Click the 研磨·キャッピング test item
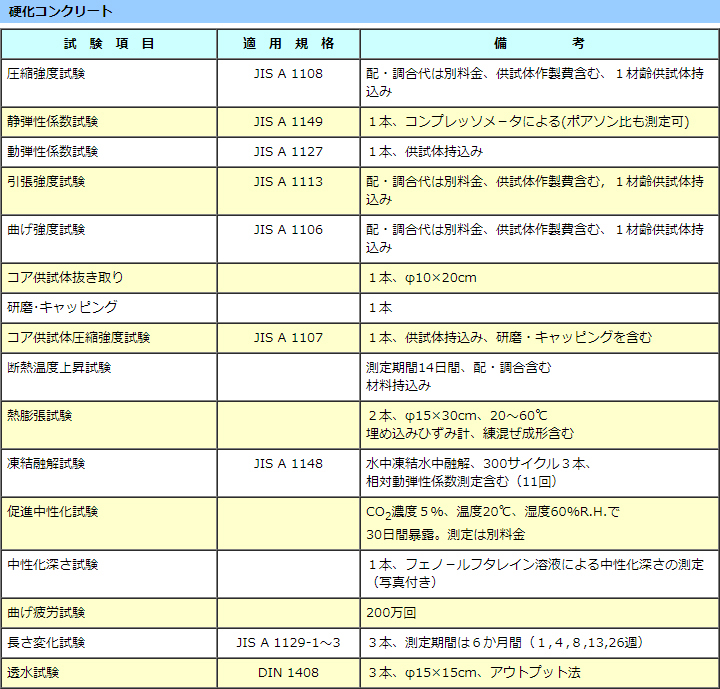This screenshot has width=720, height=689. click(x=62, y=308)
